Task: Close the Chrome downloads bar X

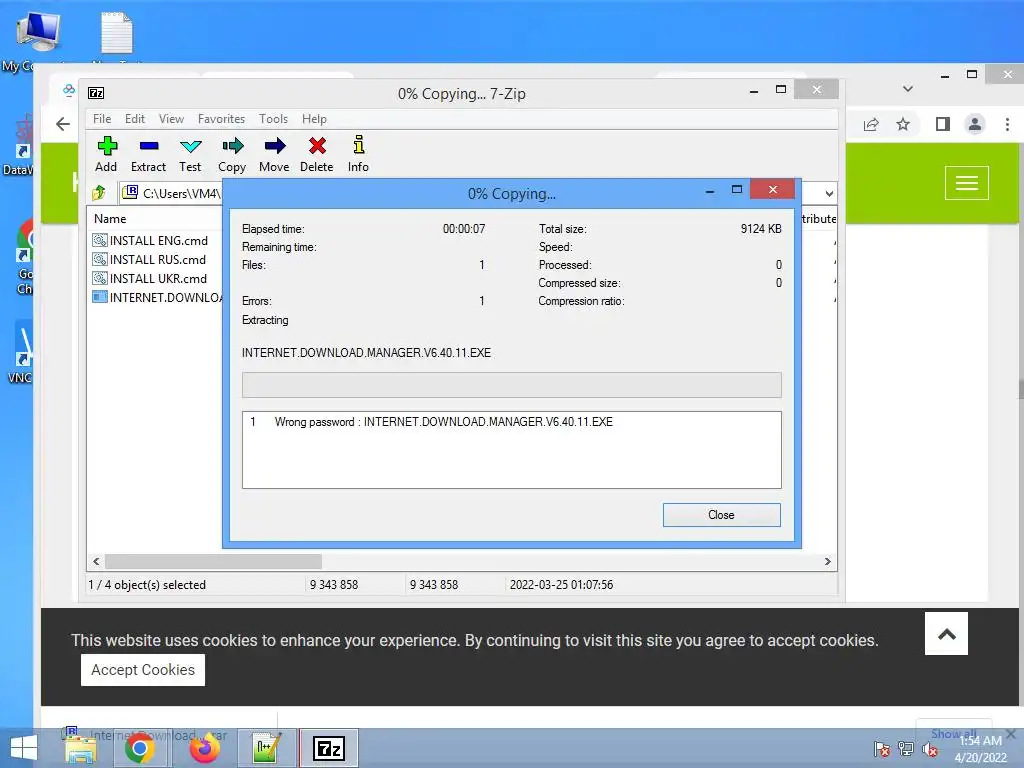Action: (1010, 734)
